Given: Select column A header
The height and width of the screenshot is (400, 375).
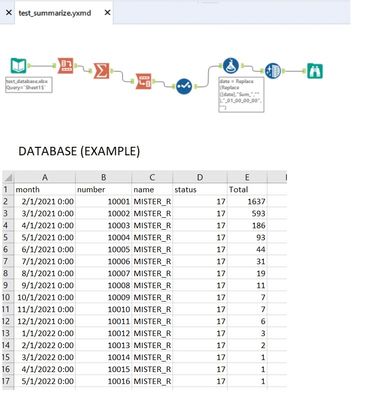Looking at the screenshot, I should 45,177.
